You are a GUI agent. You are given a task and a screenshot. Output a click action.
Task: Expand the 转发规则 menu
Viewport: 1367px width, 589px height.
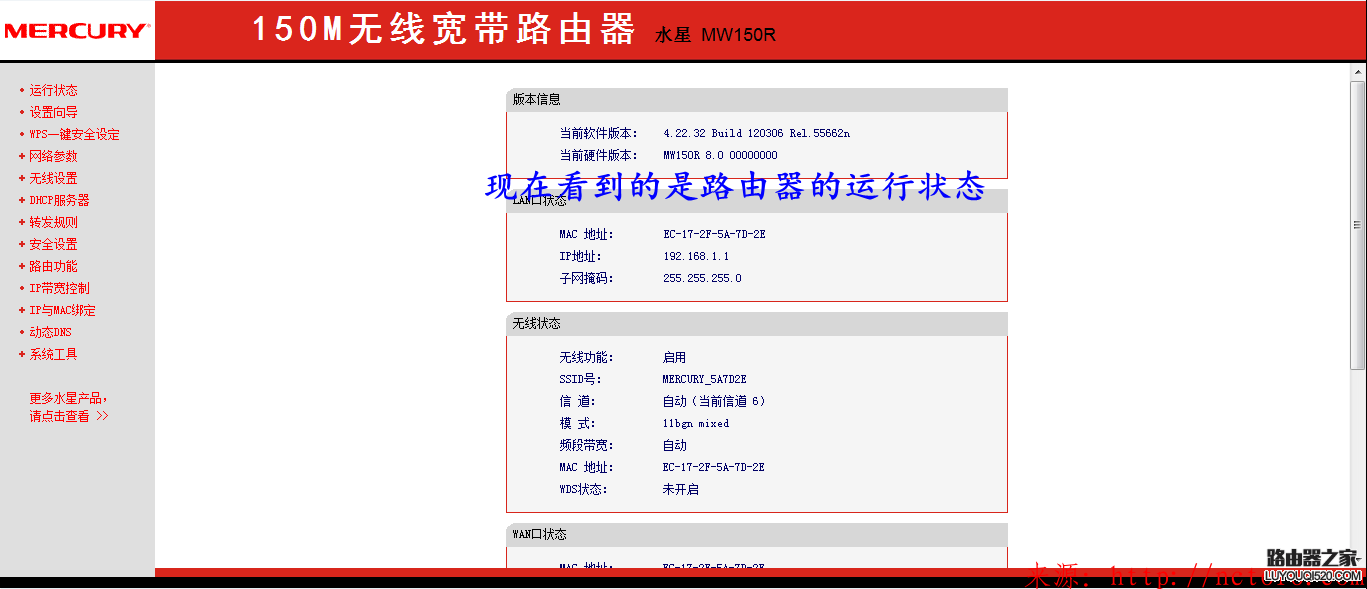[x=53, y=222]
